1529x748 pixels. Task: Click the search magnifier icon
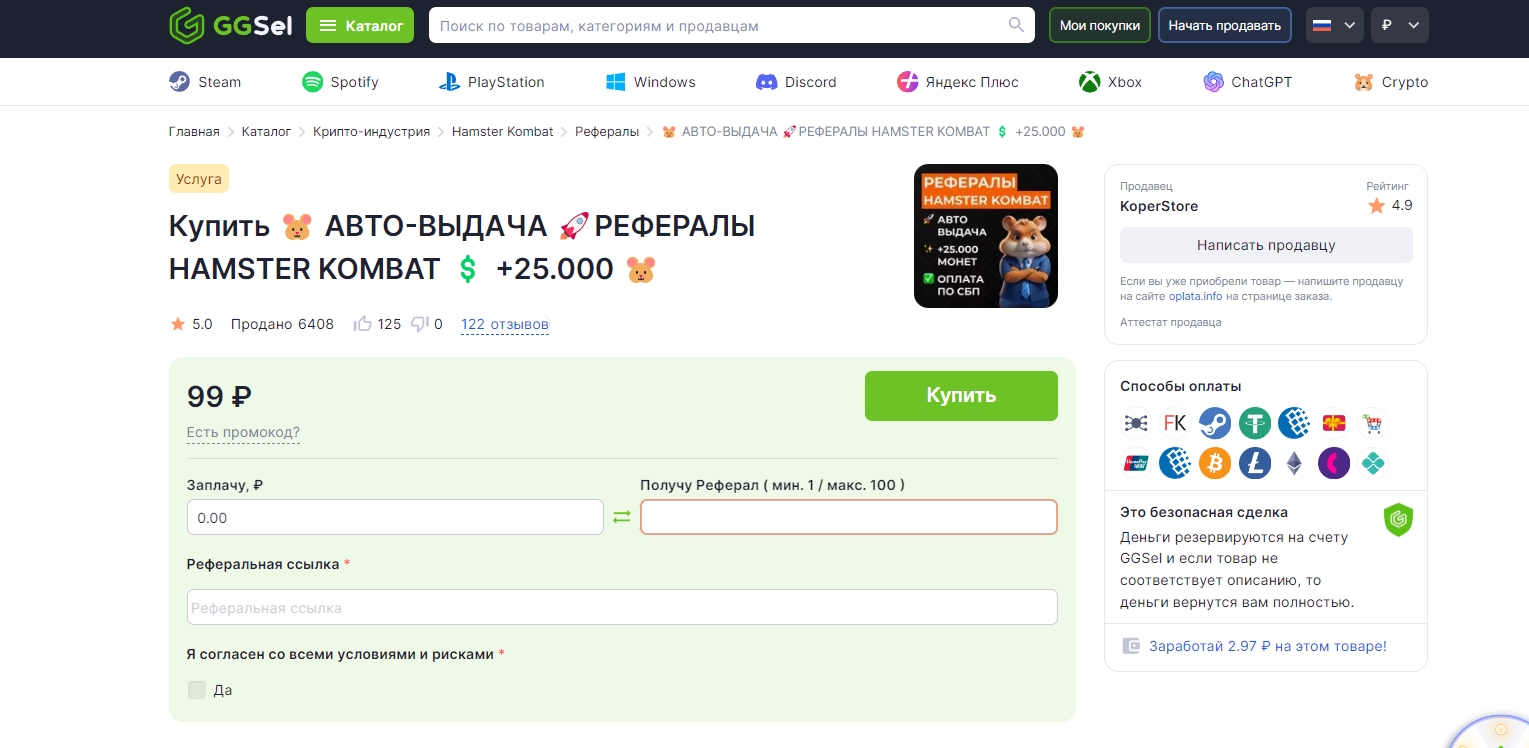click(1016, 25)
